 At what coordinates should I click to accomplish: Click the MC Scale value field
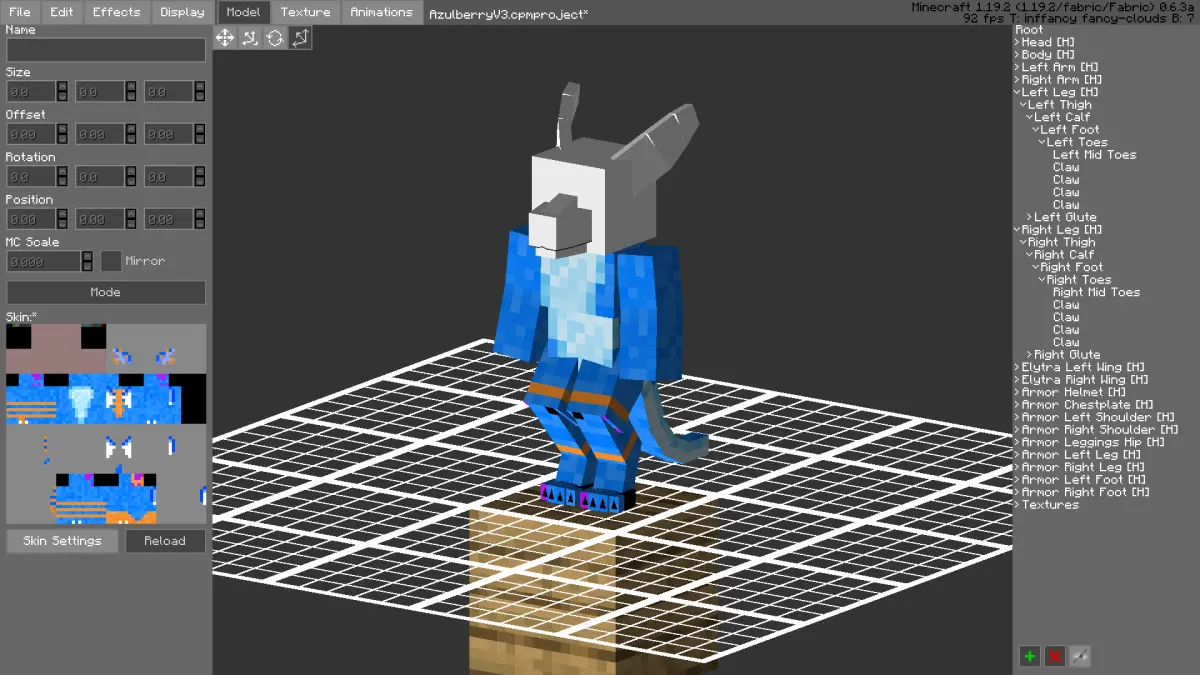pyautogui.click(x=43, y=261)
